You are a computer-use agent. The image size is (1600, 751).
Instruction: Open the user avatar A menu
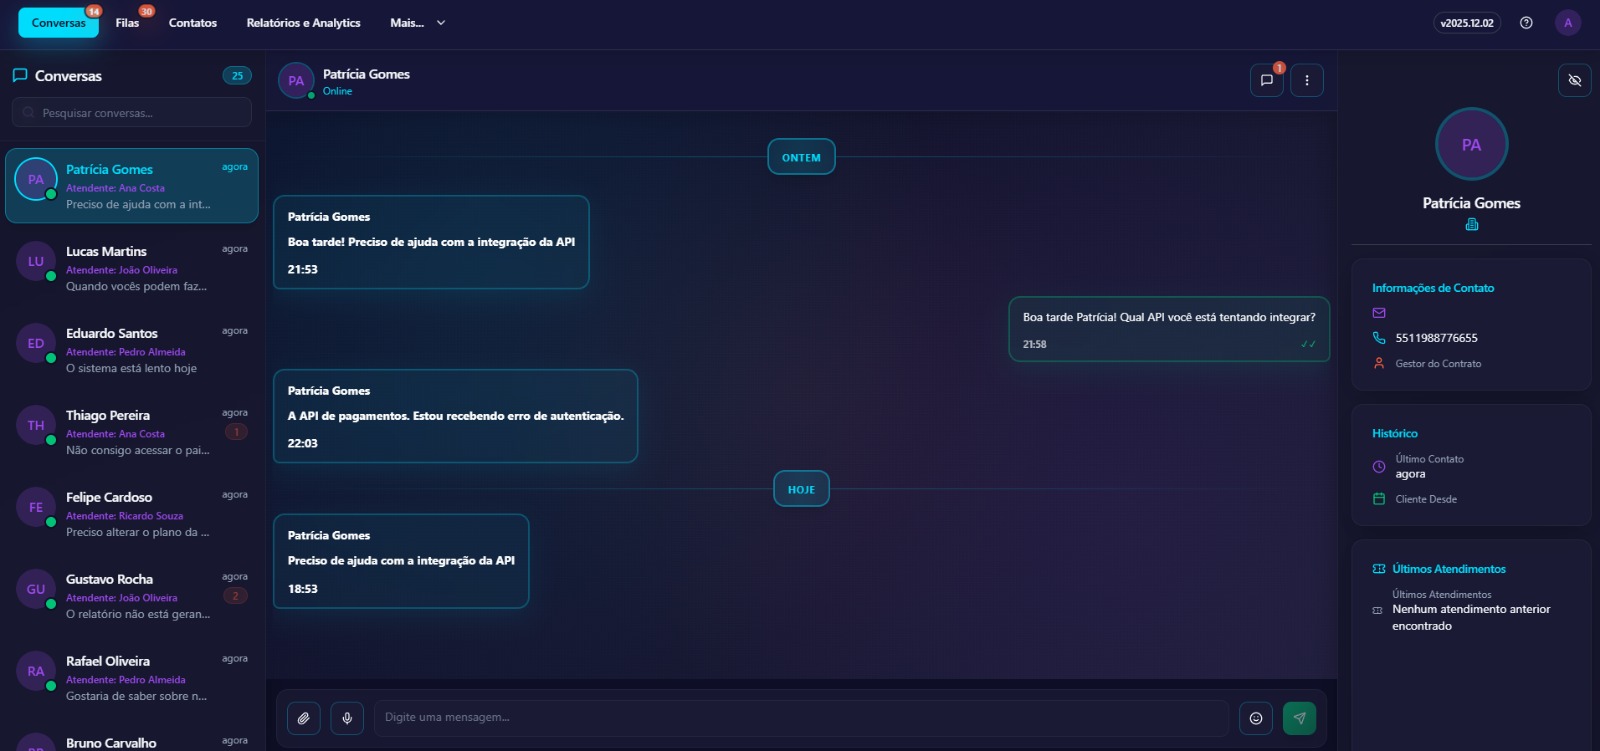(x=1568, y=23)
